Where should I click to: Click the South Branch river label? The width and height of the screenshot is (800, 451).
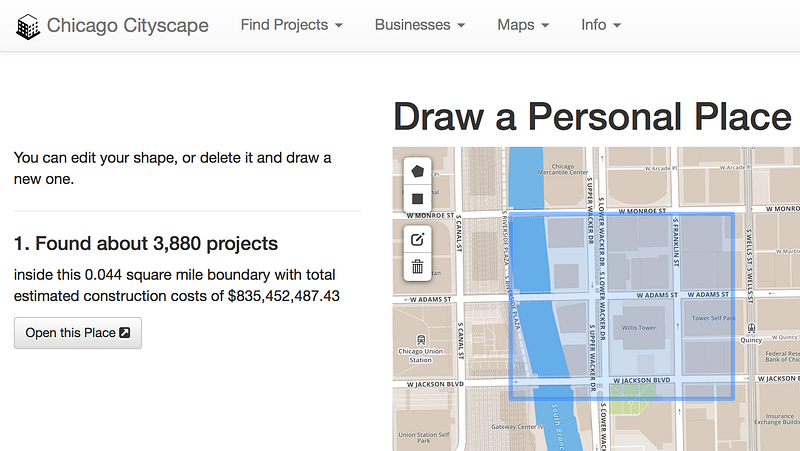(x=558, y=427)
